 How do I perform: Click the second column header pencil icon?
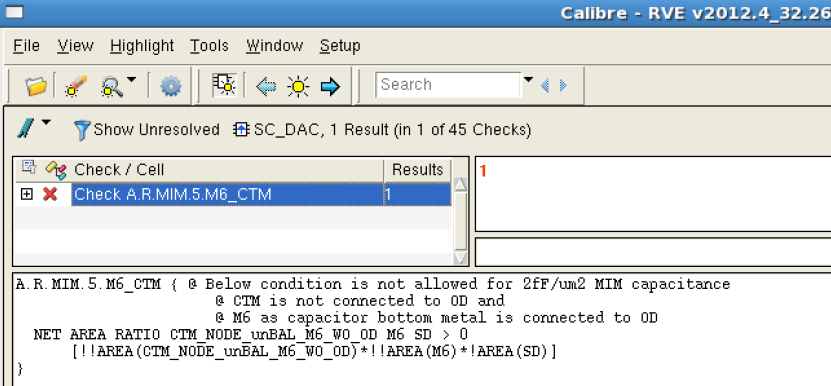pos(56,170)
